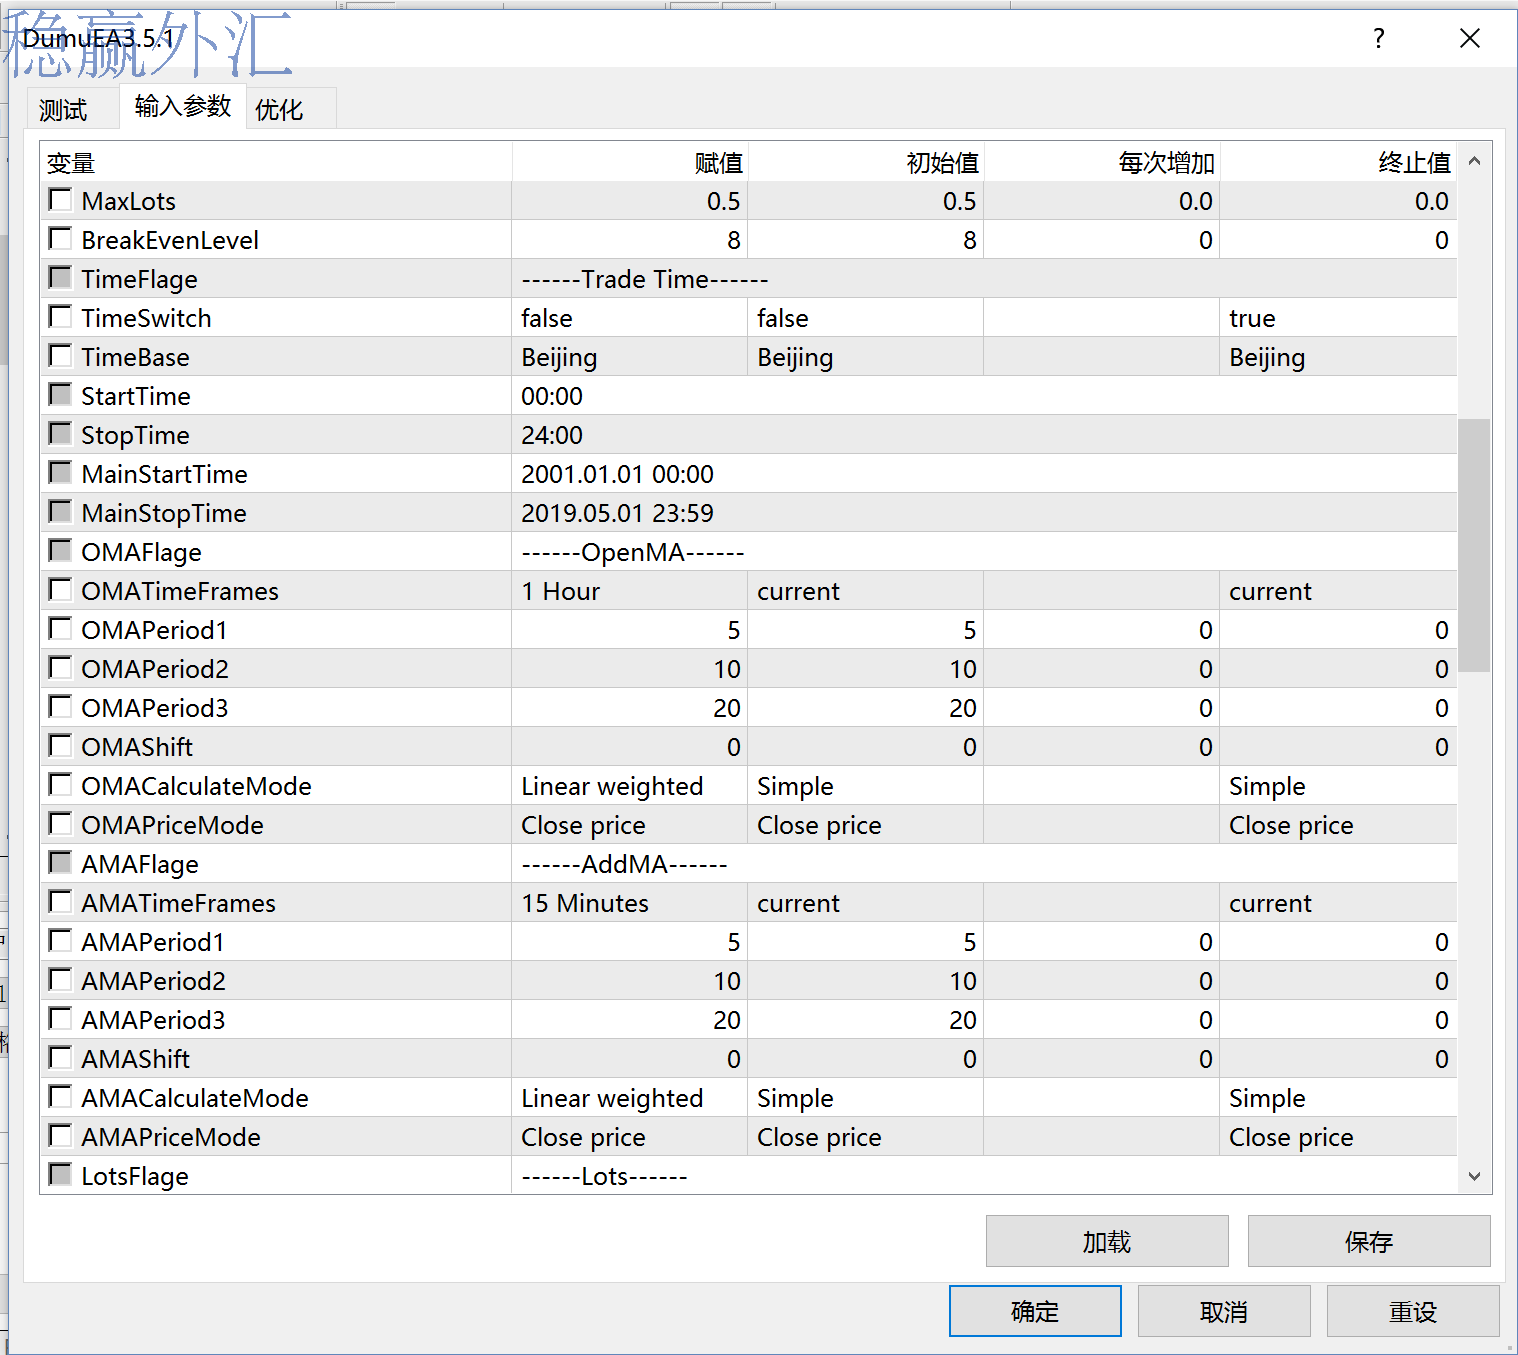
Task: Tick the BreakEvenLevel checkbox
Action: tap(60, 239)
